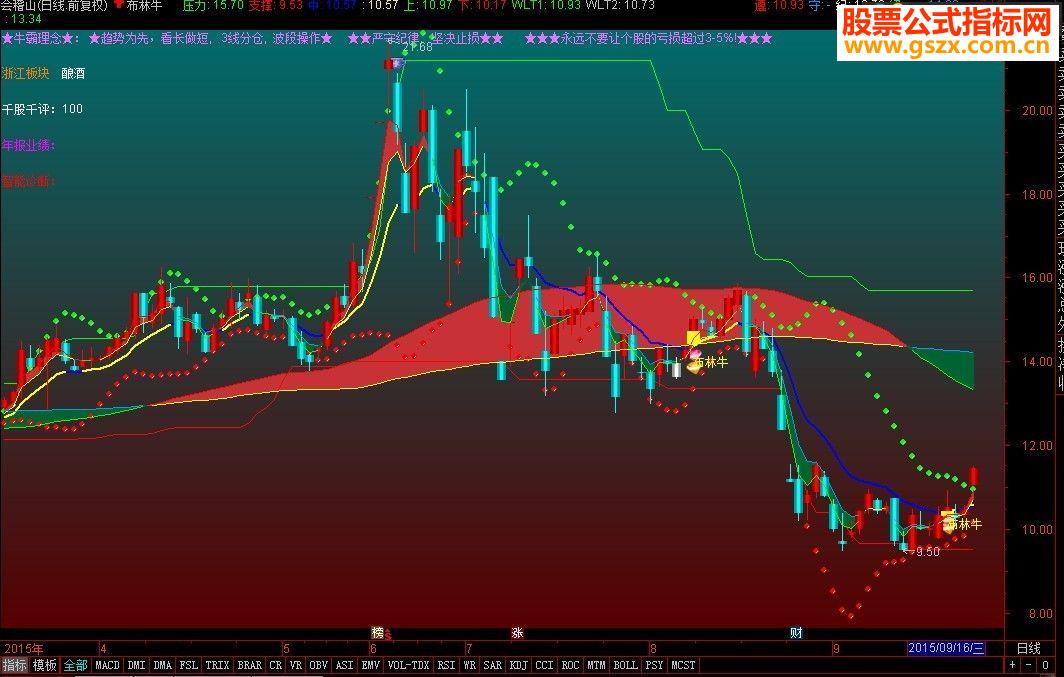Select the MACD indicator
The image size is (1064, 677).
tap(107, 665)
